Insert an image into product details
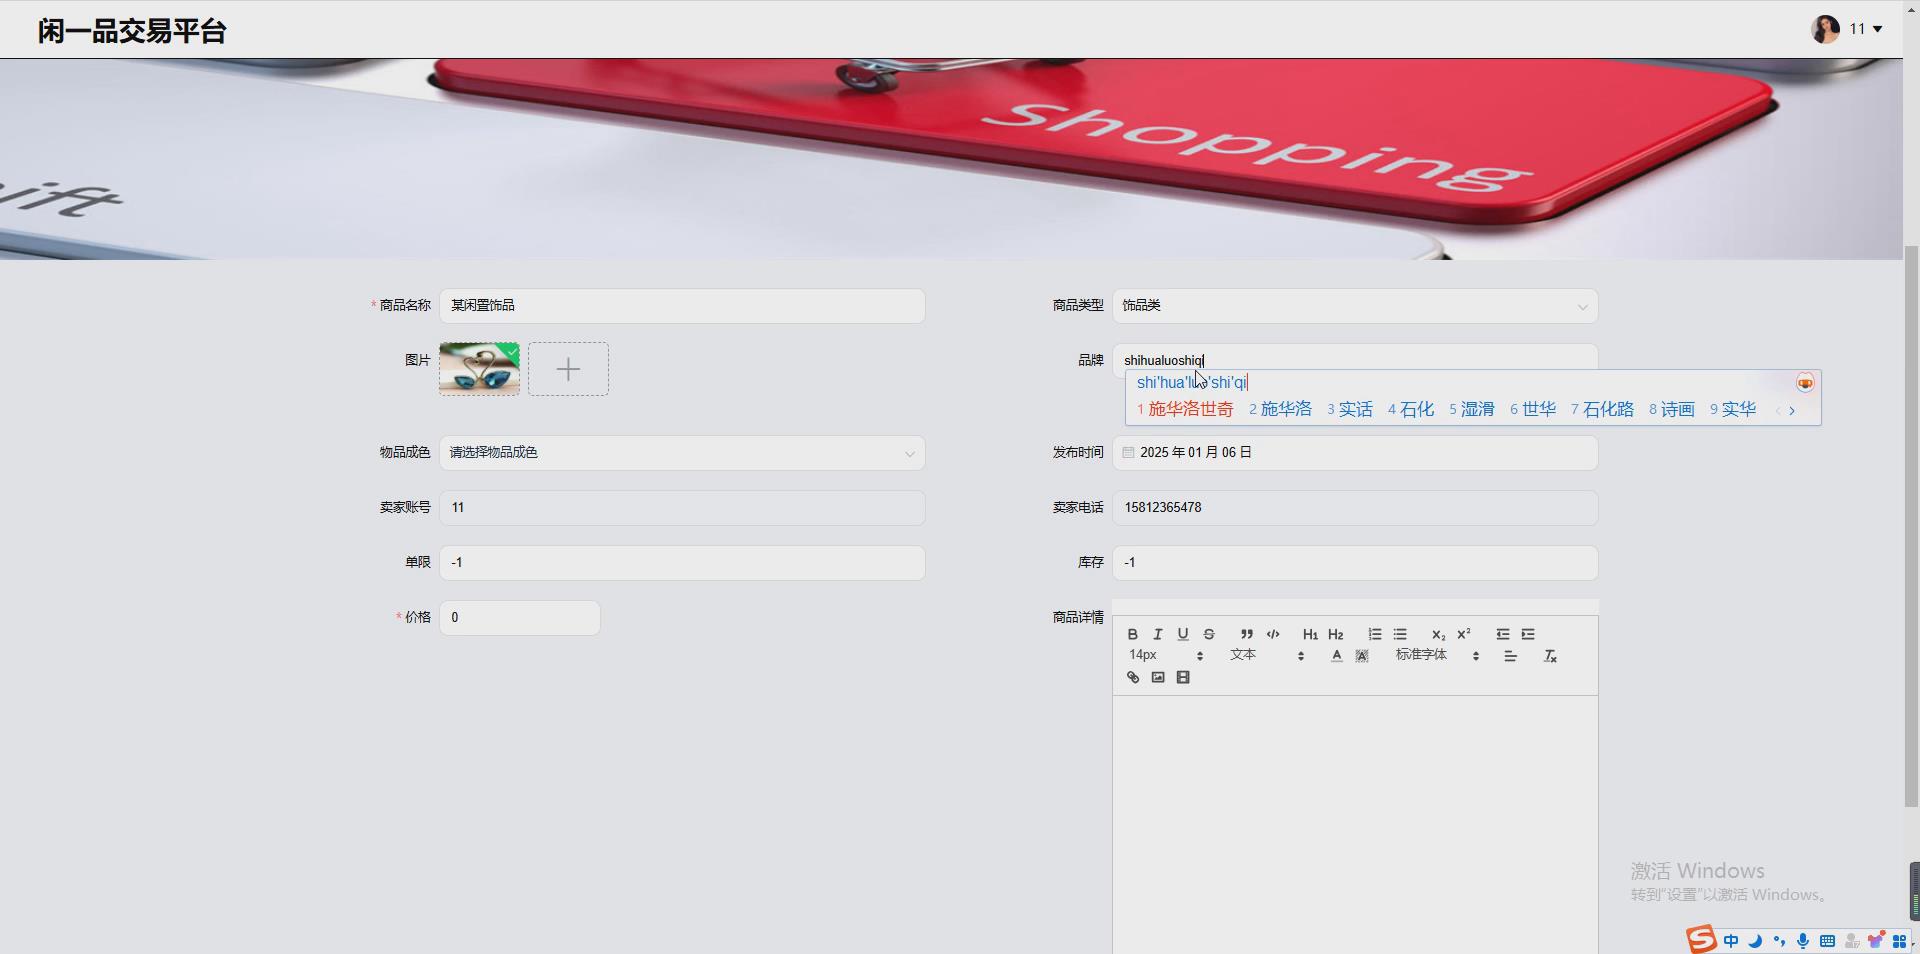Viewport: 1920px width, 954px height. click(x=1158, y=677)
